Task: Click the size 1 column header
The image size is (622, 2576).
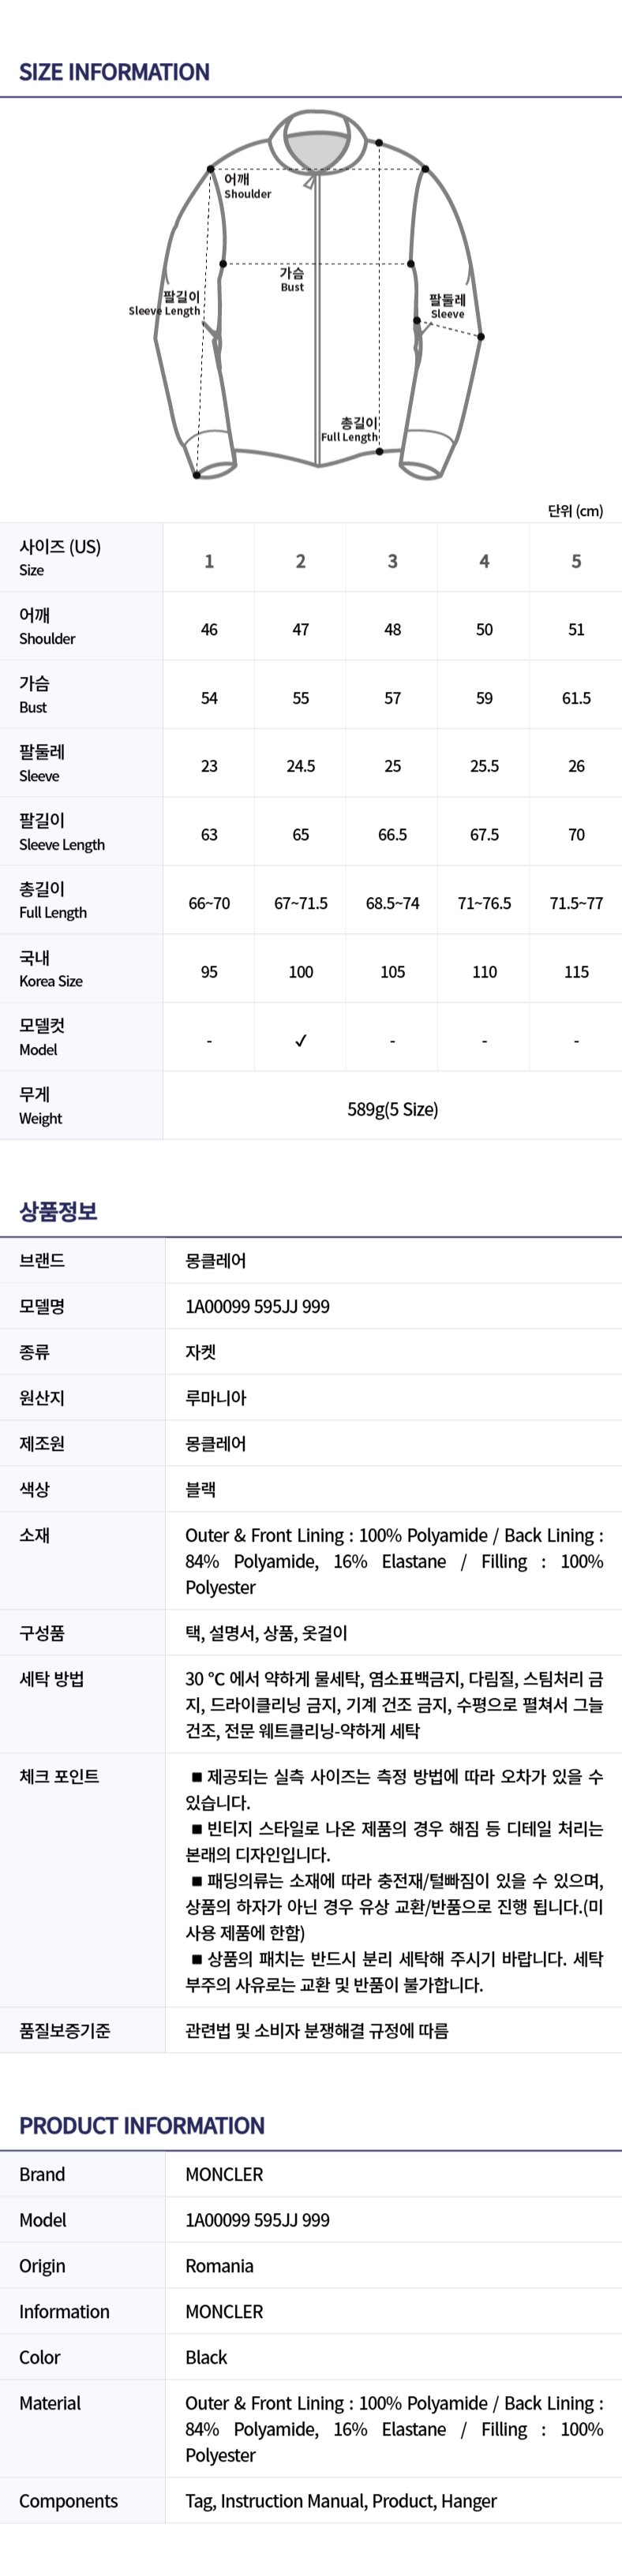Action: click(209, 561)
